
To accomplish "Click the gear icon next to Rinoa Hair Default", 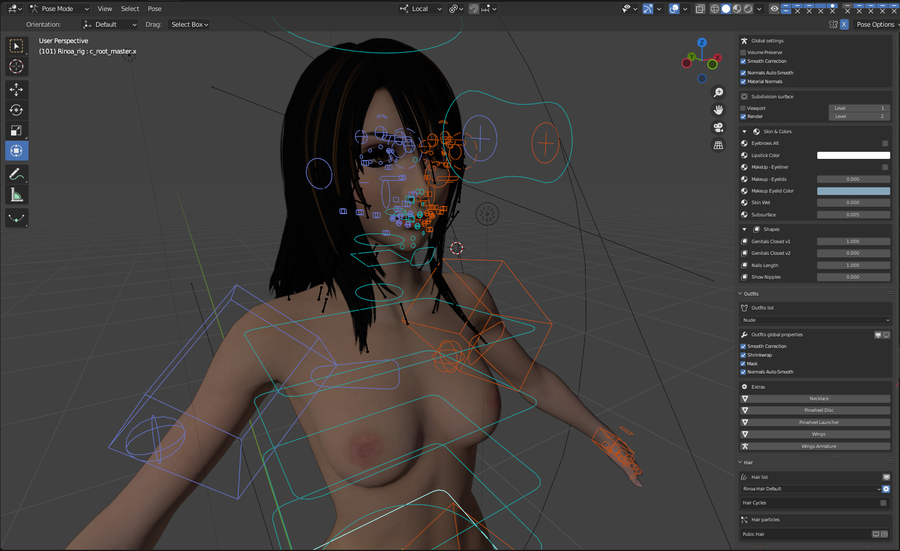I will (x=886, y=489).
